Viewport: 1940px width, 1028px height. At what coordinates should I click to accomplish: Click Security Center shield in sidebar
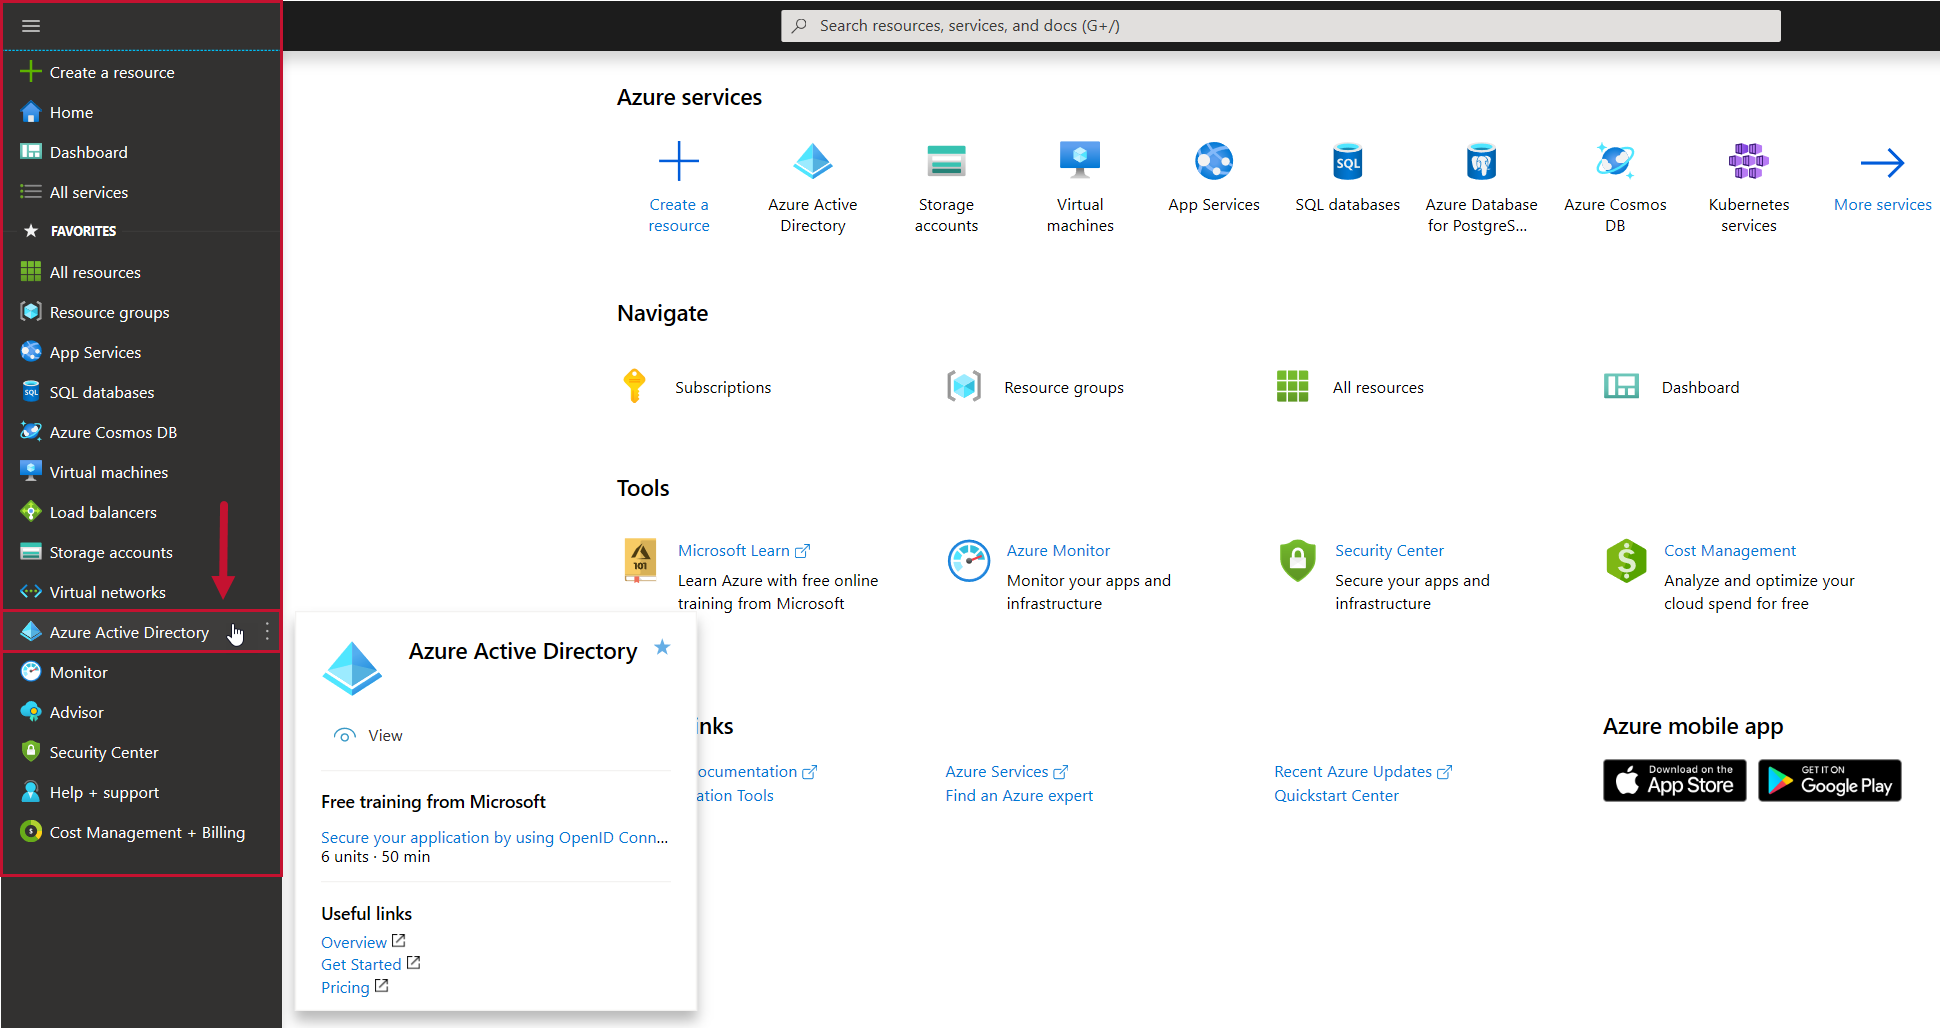coord(31,752)
